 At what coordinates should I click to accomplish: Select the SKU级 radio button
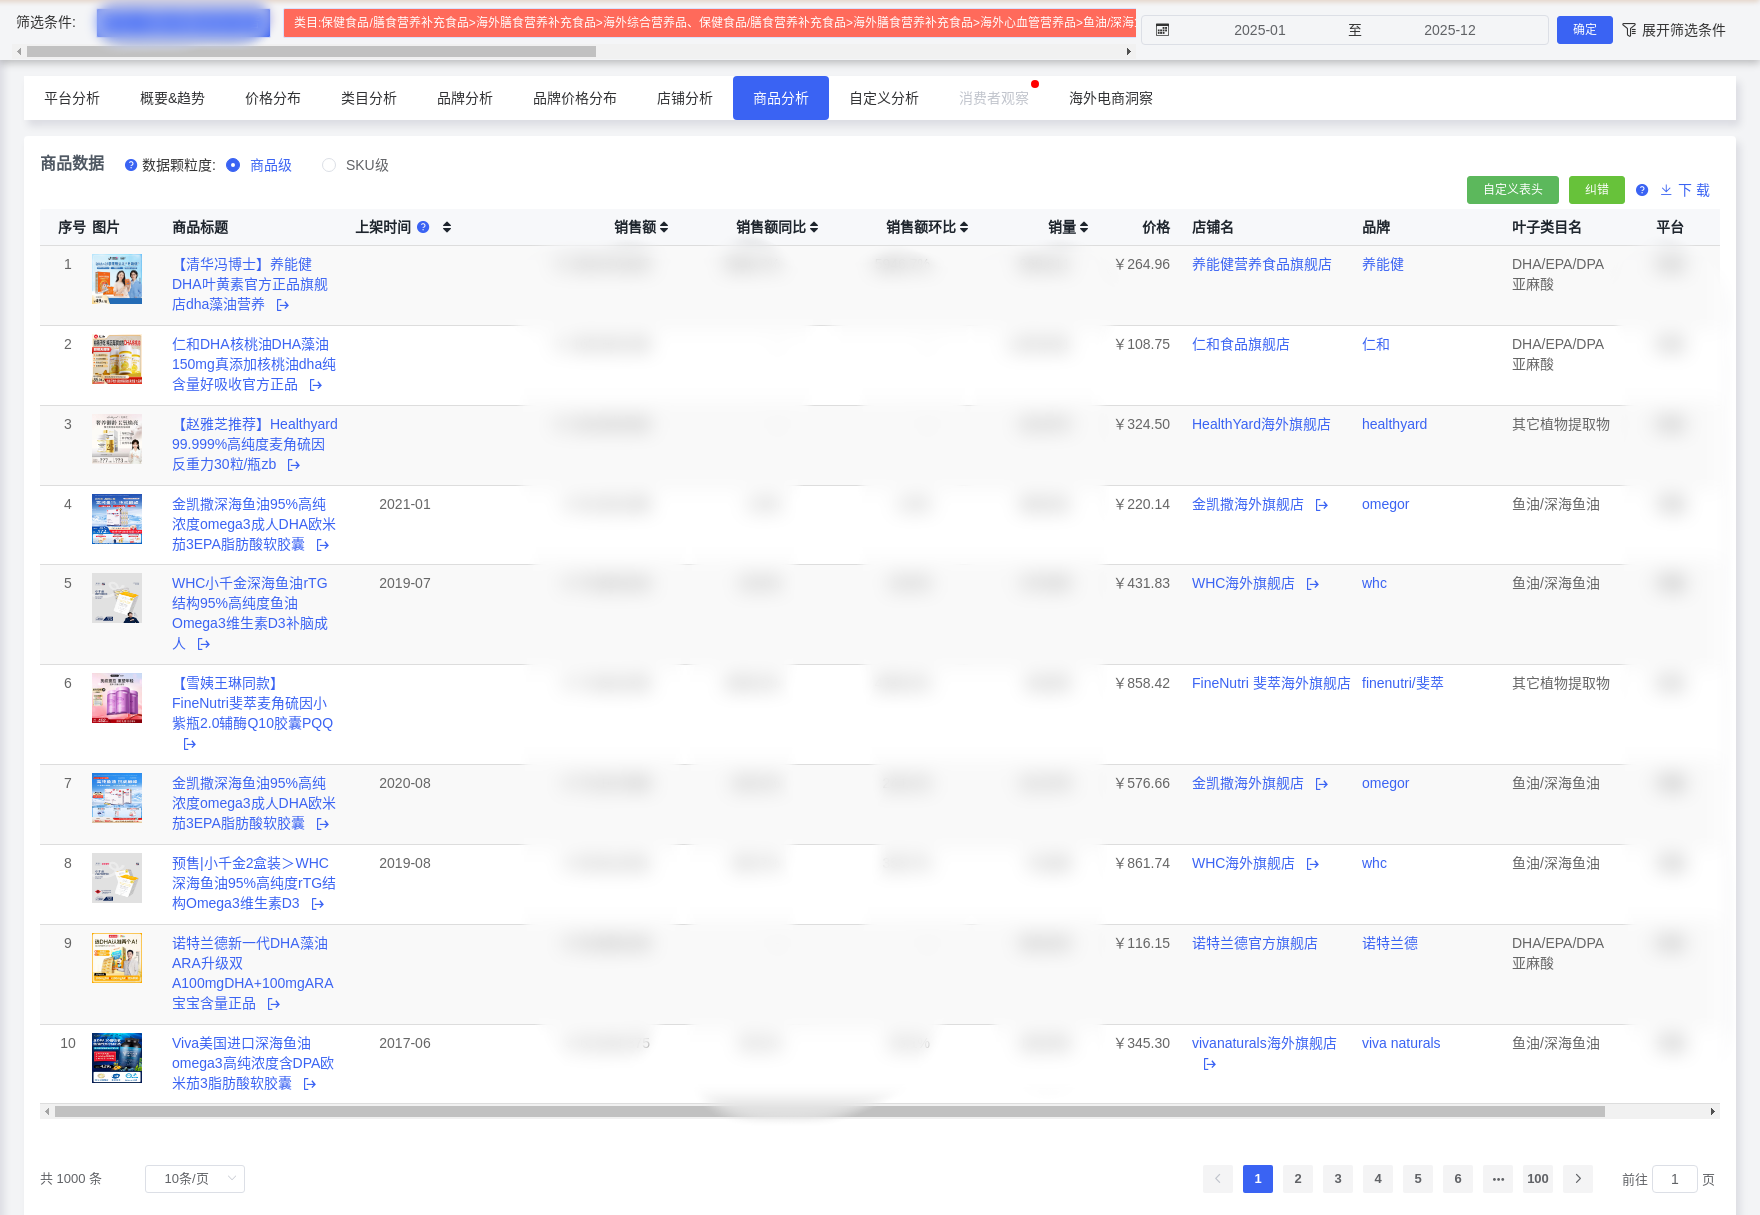coord(328,165)
